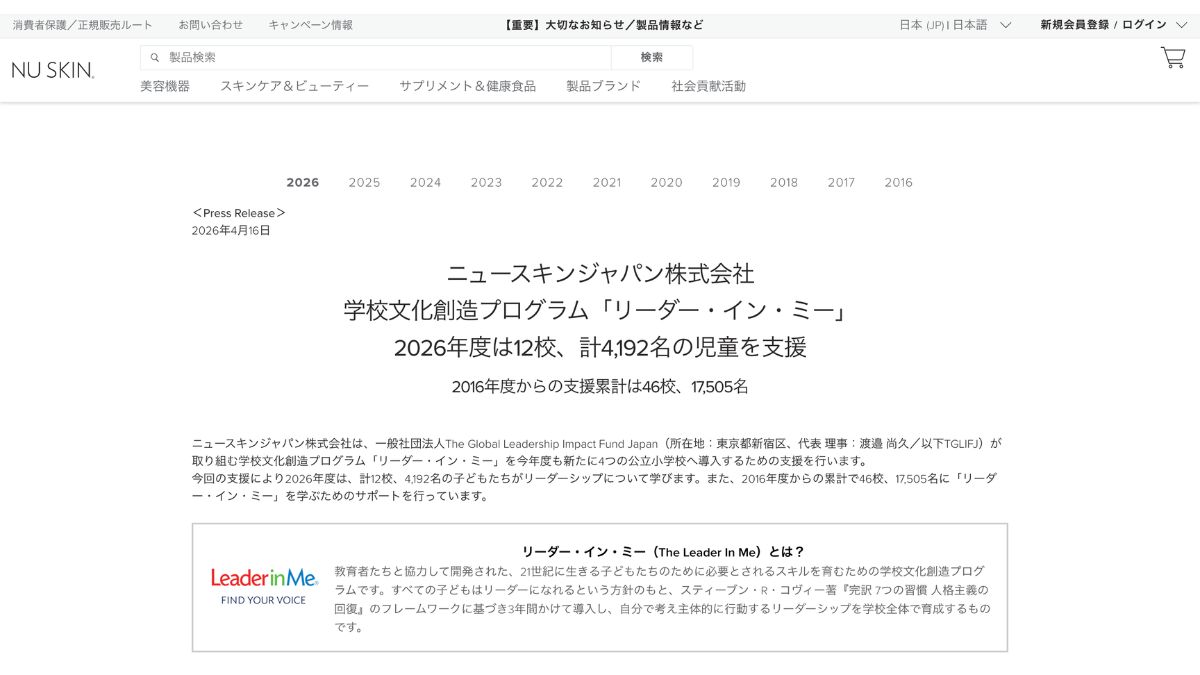
Task: Click the heading ニュースキンジャパン株式会社
Action: [600, 273]
